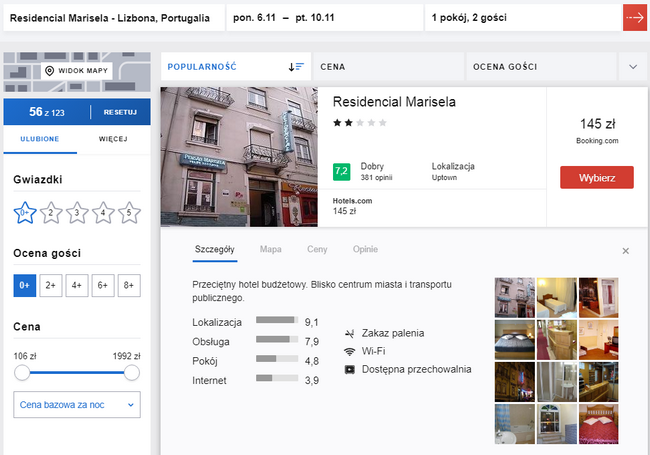Toggle the 0+ guest rating filter
Viewport: 650px width, 455px height.
(x=24, y=285)
